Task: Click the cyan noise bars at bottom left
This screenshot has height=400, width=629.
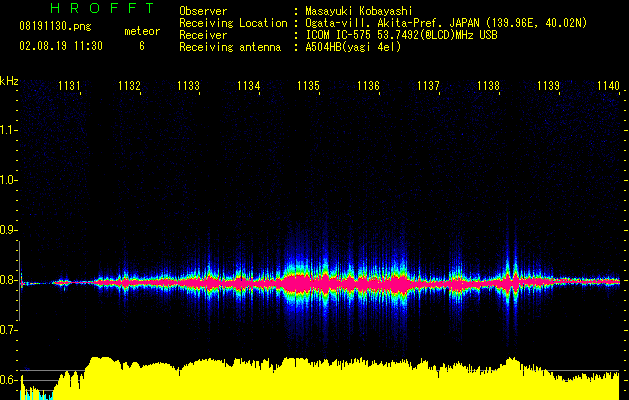Action: coord(37,395)
